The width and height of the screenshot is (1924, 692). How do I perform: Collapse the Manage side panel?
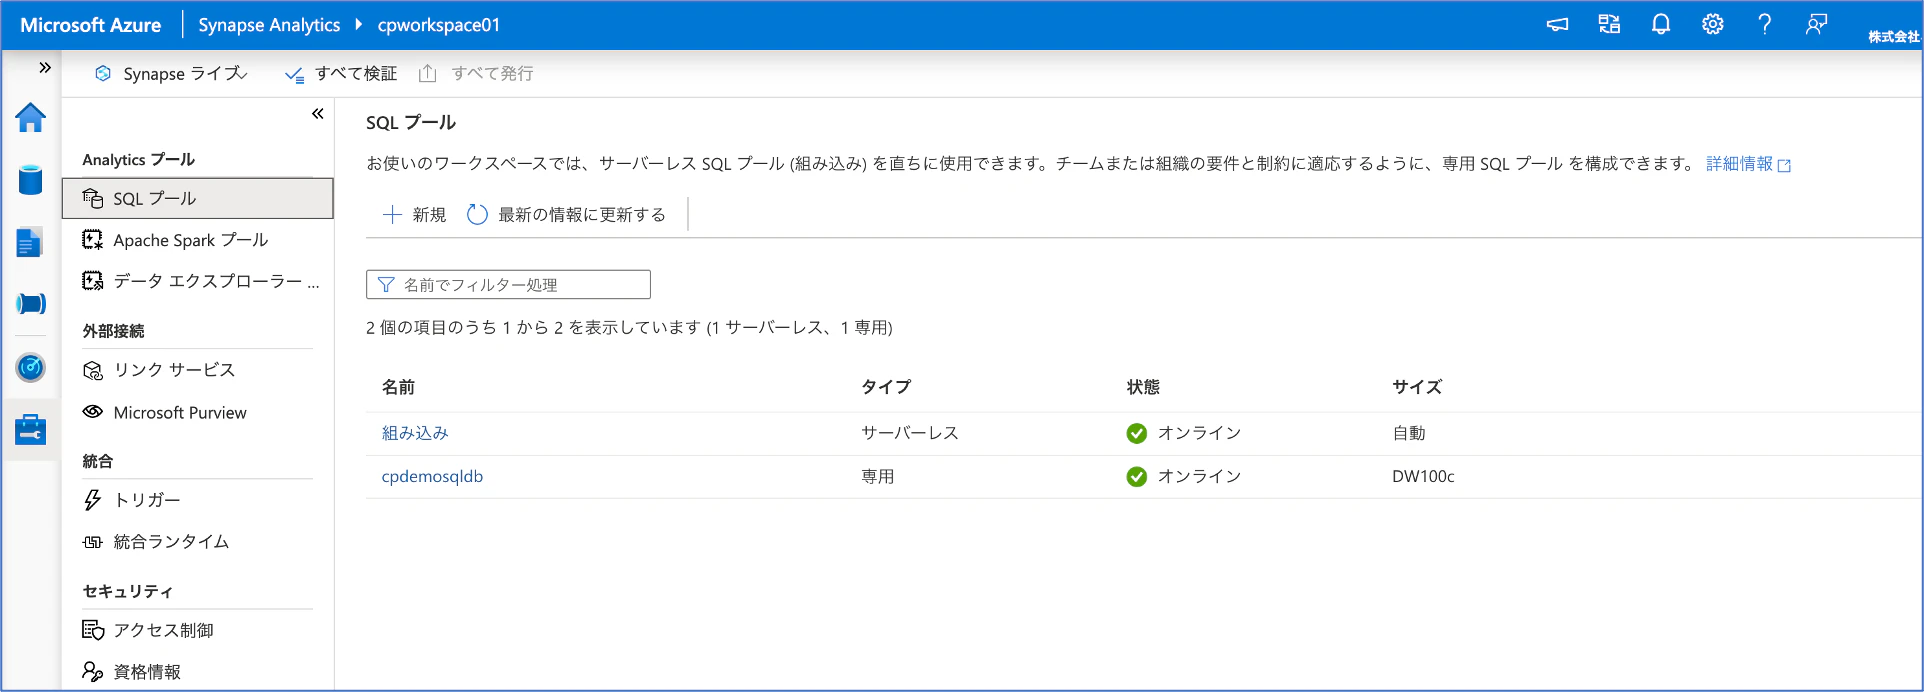tap(317, 114)
